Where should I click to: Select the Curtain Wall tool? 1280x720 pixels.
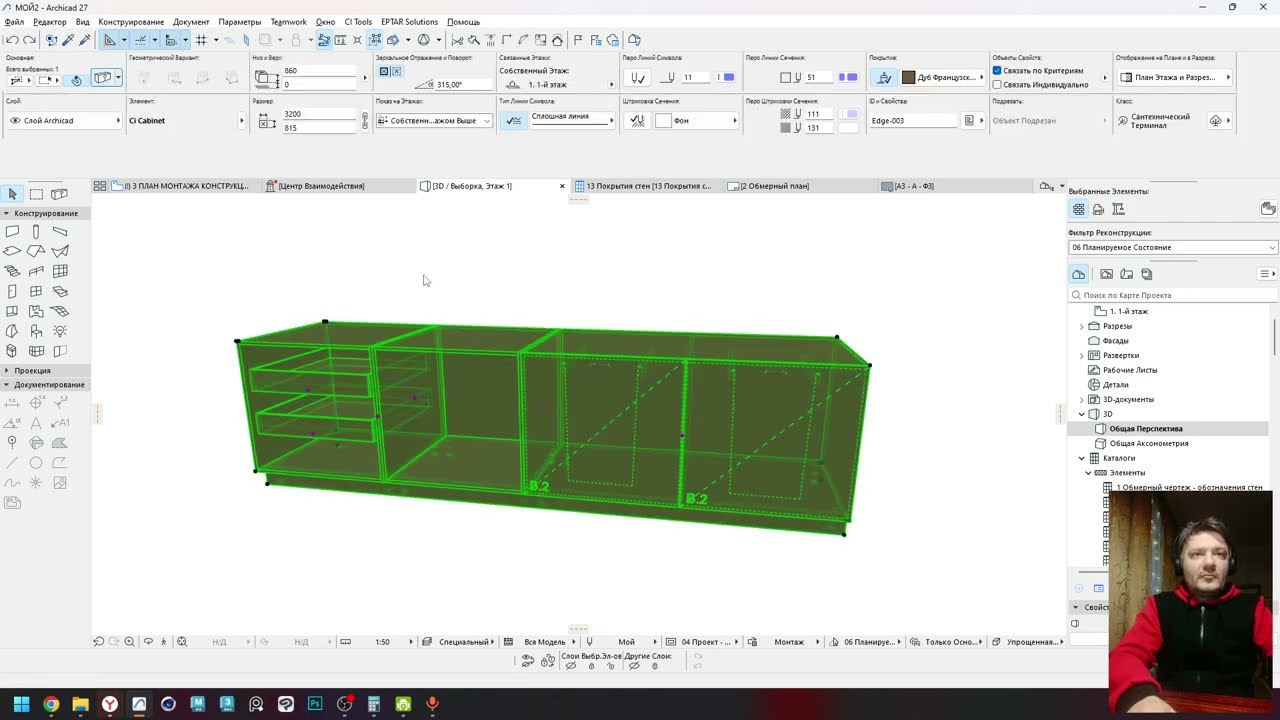[60, 271]
